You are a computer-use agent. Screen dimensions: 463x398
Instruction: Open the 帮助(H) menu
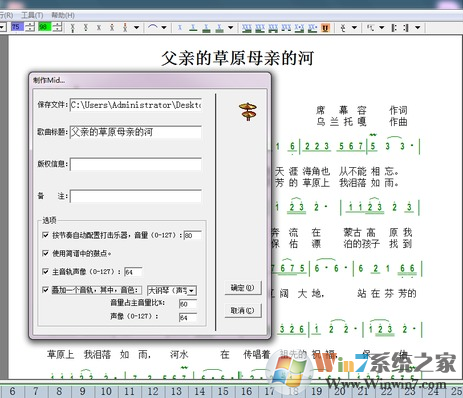[x=63, y=15]
